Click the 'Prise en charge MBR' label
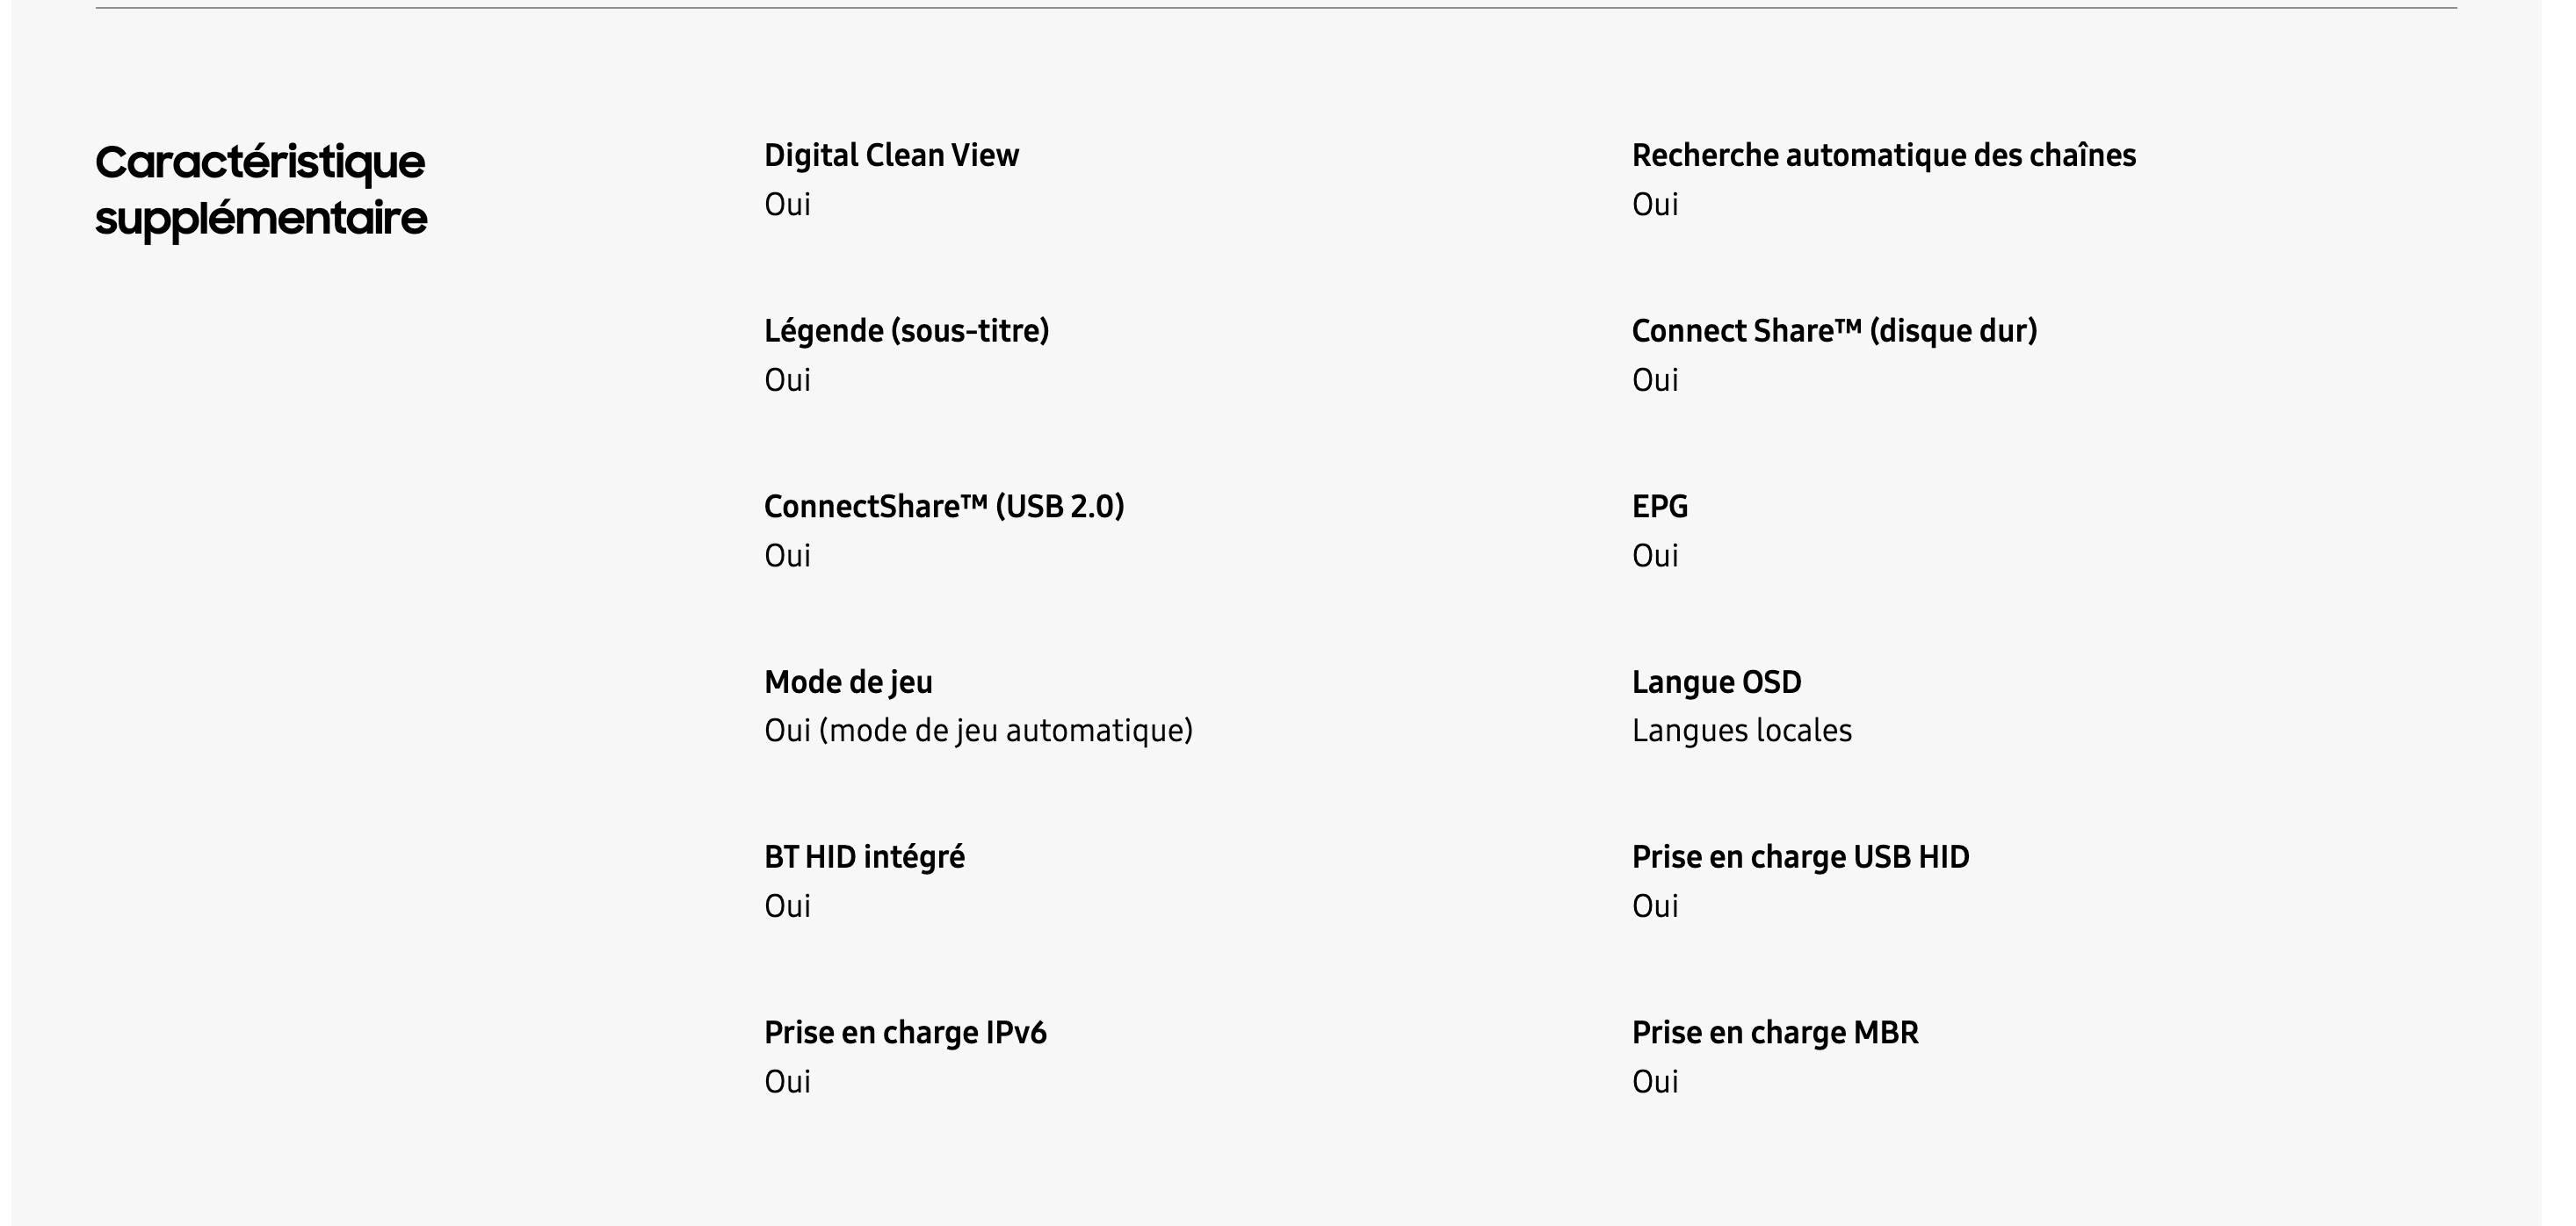This screenshot has width=2576, height=1226. coord(1775,1032)
